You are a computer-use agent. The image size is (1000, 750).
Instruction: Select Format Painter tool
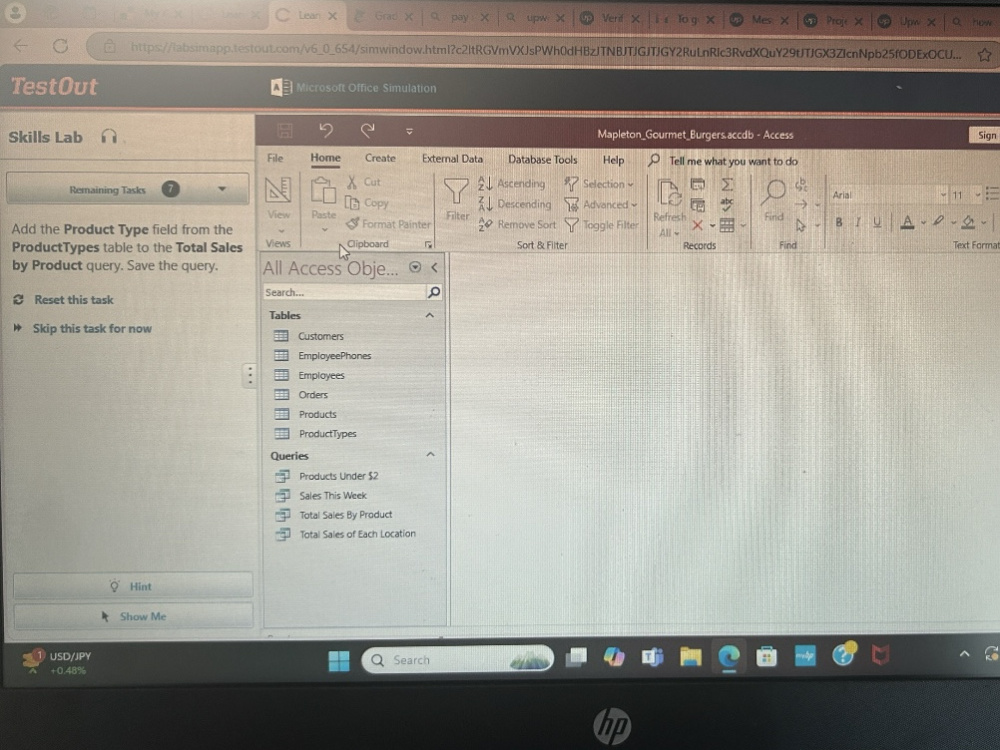click(388, 224)
